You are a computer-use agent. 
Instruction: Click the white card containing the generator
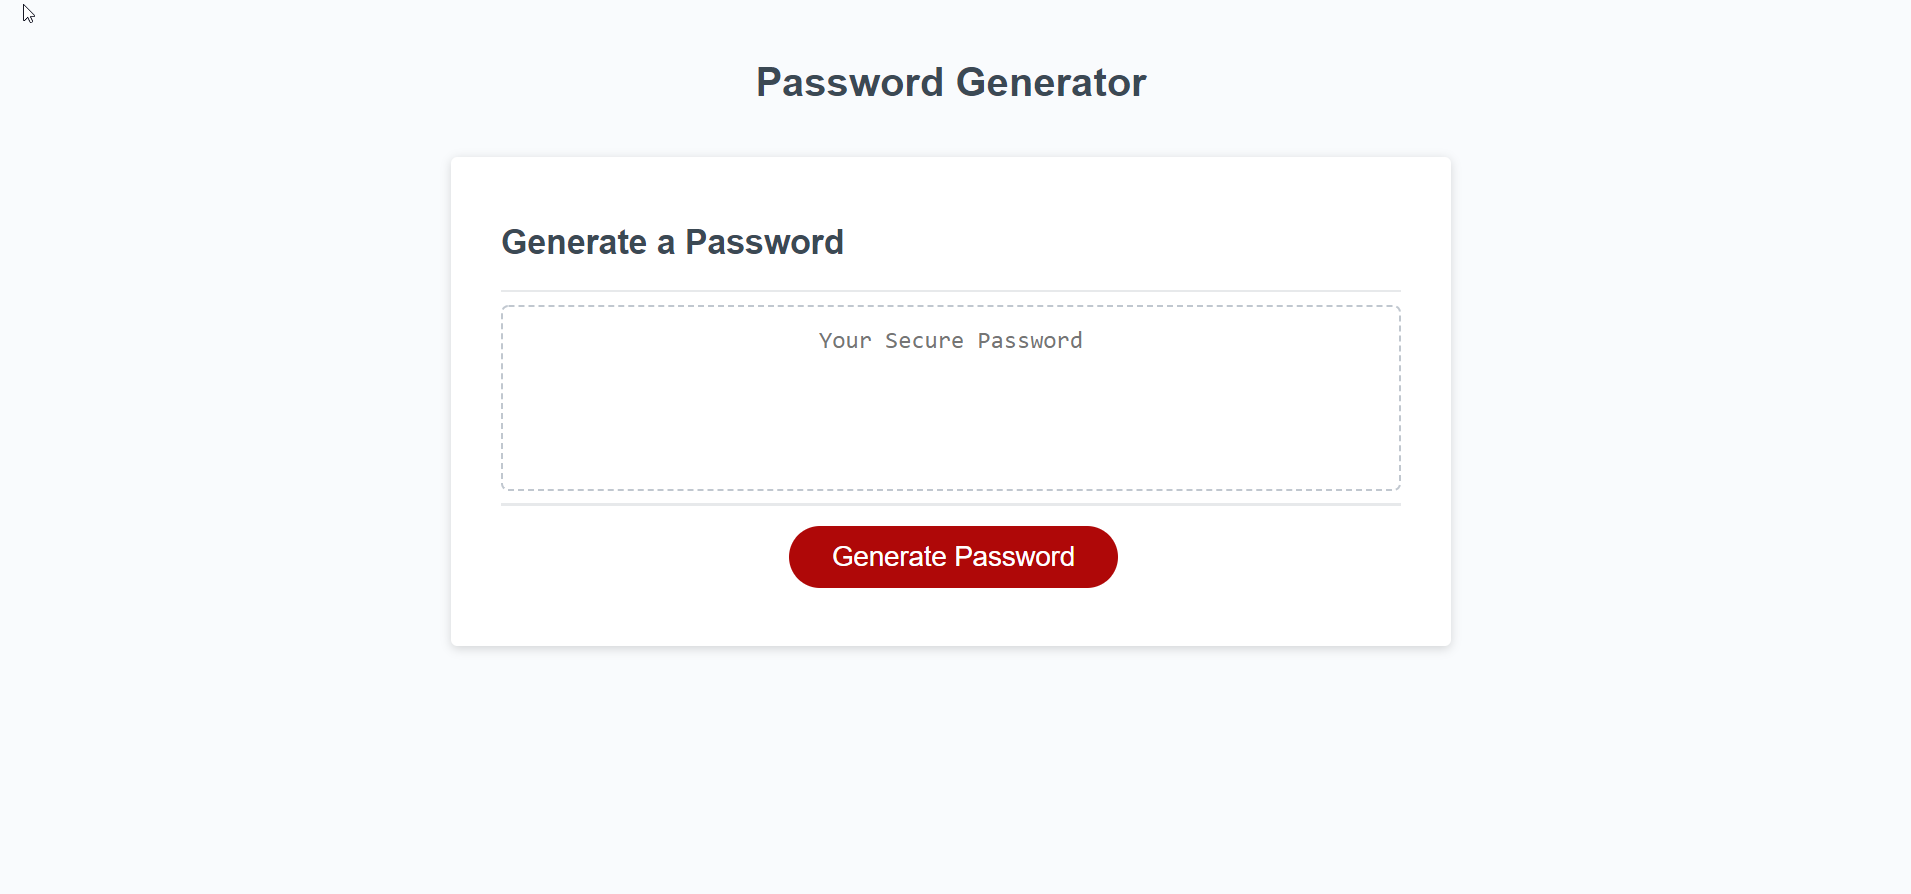coord(950,400)
